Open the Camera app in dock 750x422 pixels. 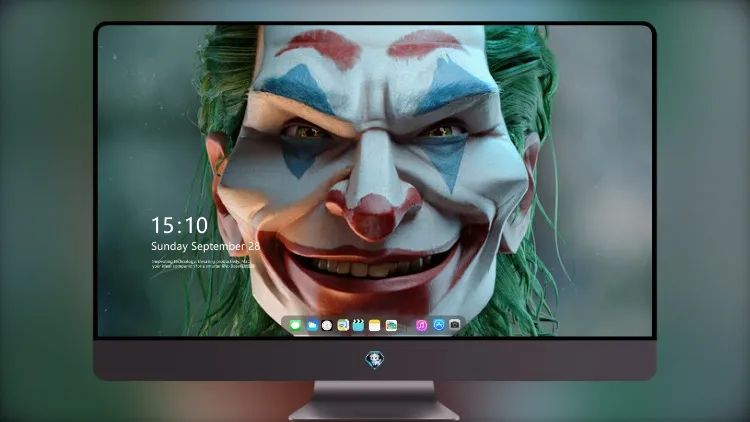455,325
